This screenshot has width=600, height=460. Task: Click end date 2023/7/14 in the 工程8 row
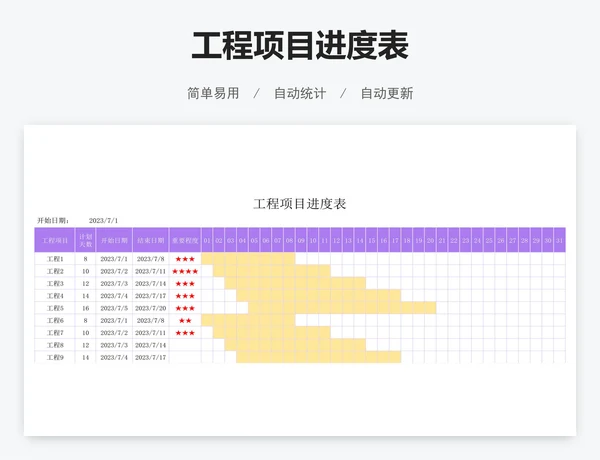150,345
